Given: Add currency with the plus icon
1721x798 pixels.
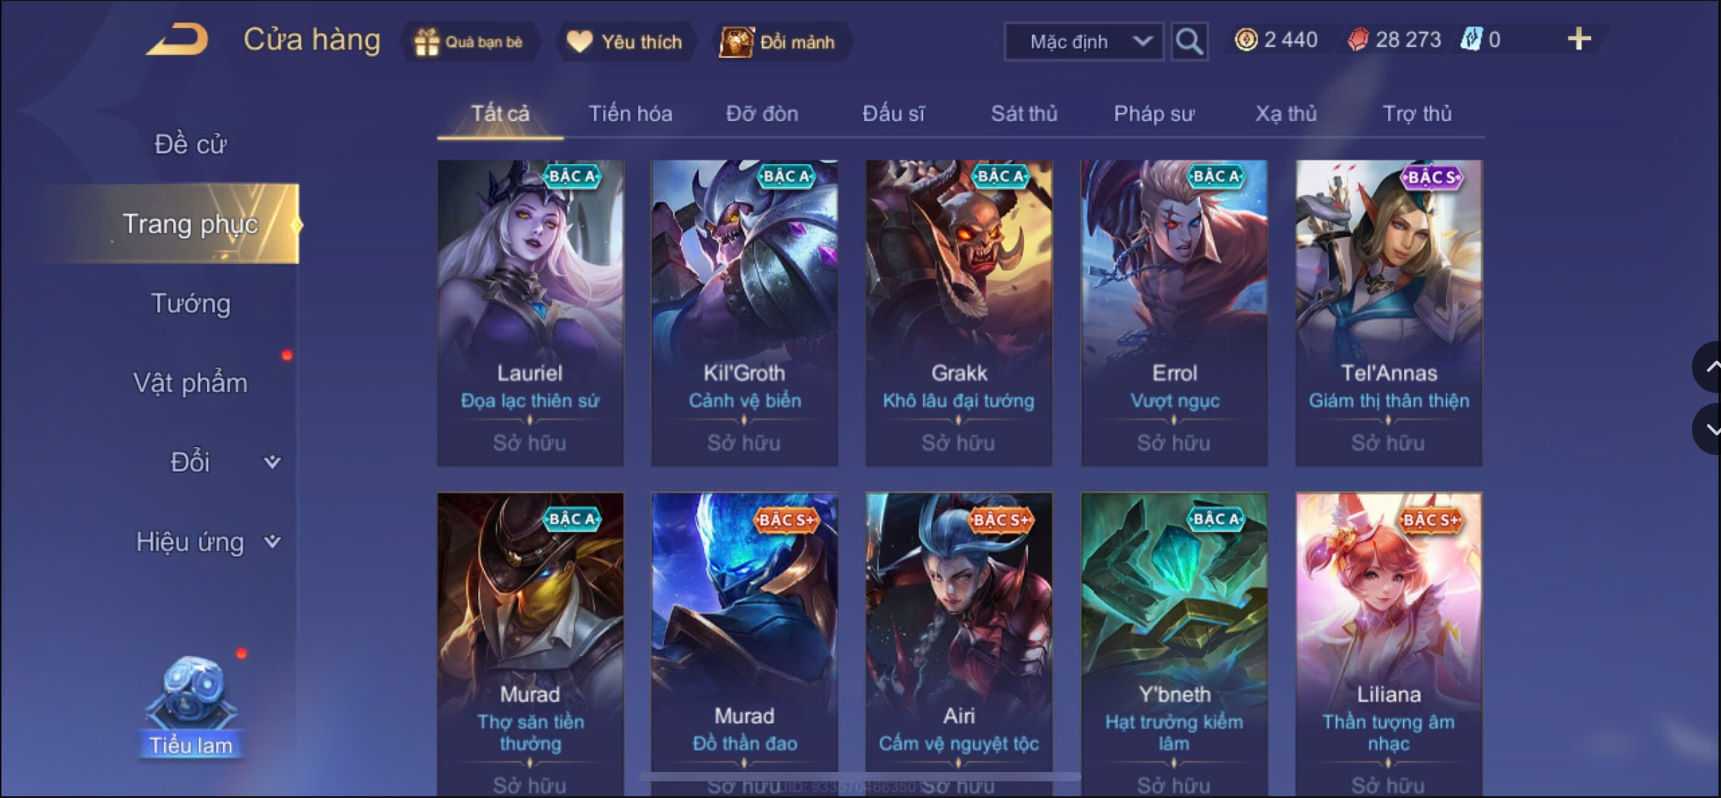Looking at the screenshot, I should pyautogui.click(x=1579, y=39).
